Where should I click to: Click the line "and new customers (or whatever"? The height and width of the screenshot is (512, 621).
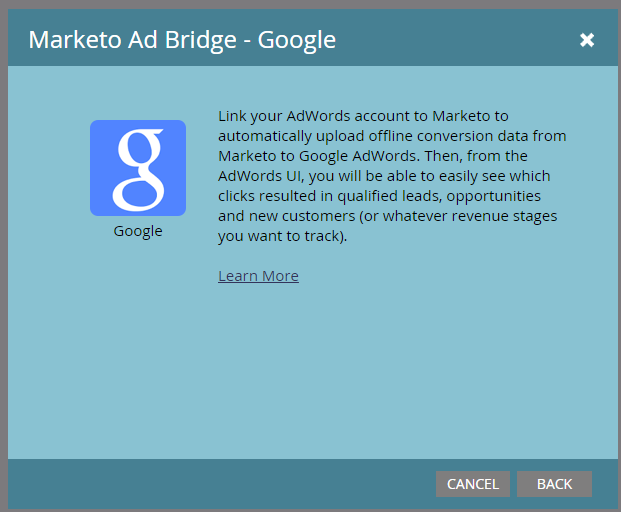[388, 216]
